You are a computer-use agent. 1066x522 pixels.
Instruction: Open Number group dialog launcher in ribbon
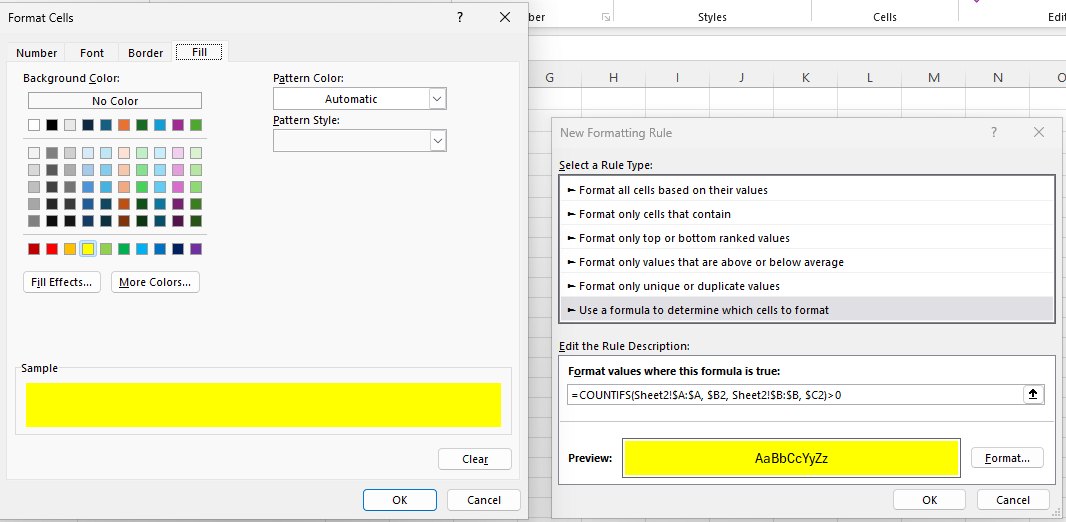(606, 17)
